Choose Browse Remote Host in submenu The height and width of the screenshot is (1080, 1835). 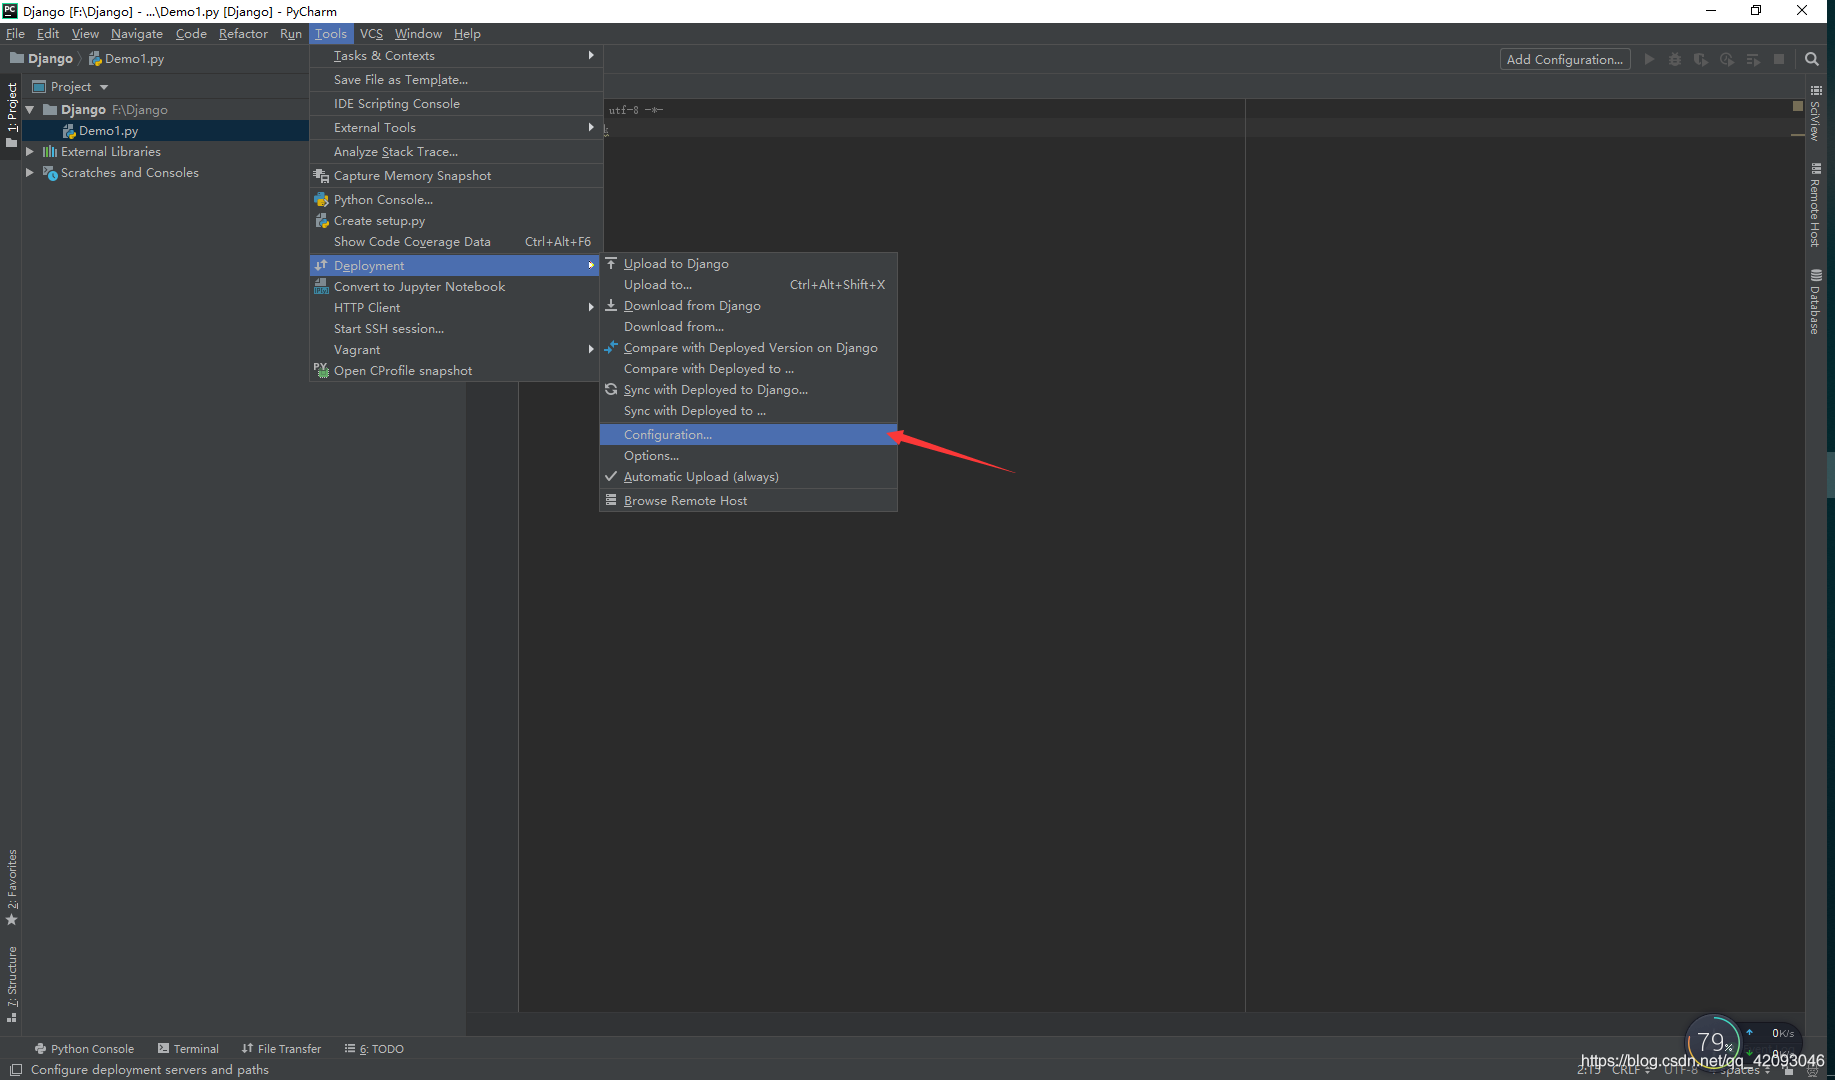748,501
